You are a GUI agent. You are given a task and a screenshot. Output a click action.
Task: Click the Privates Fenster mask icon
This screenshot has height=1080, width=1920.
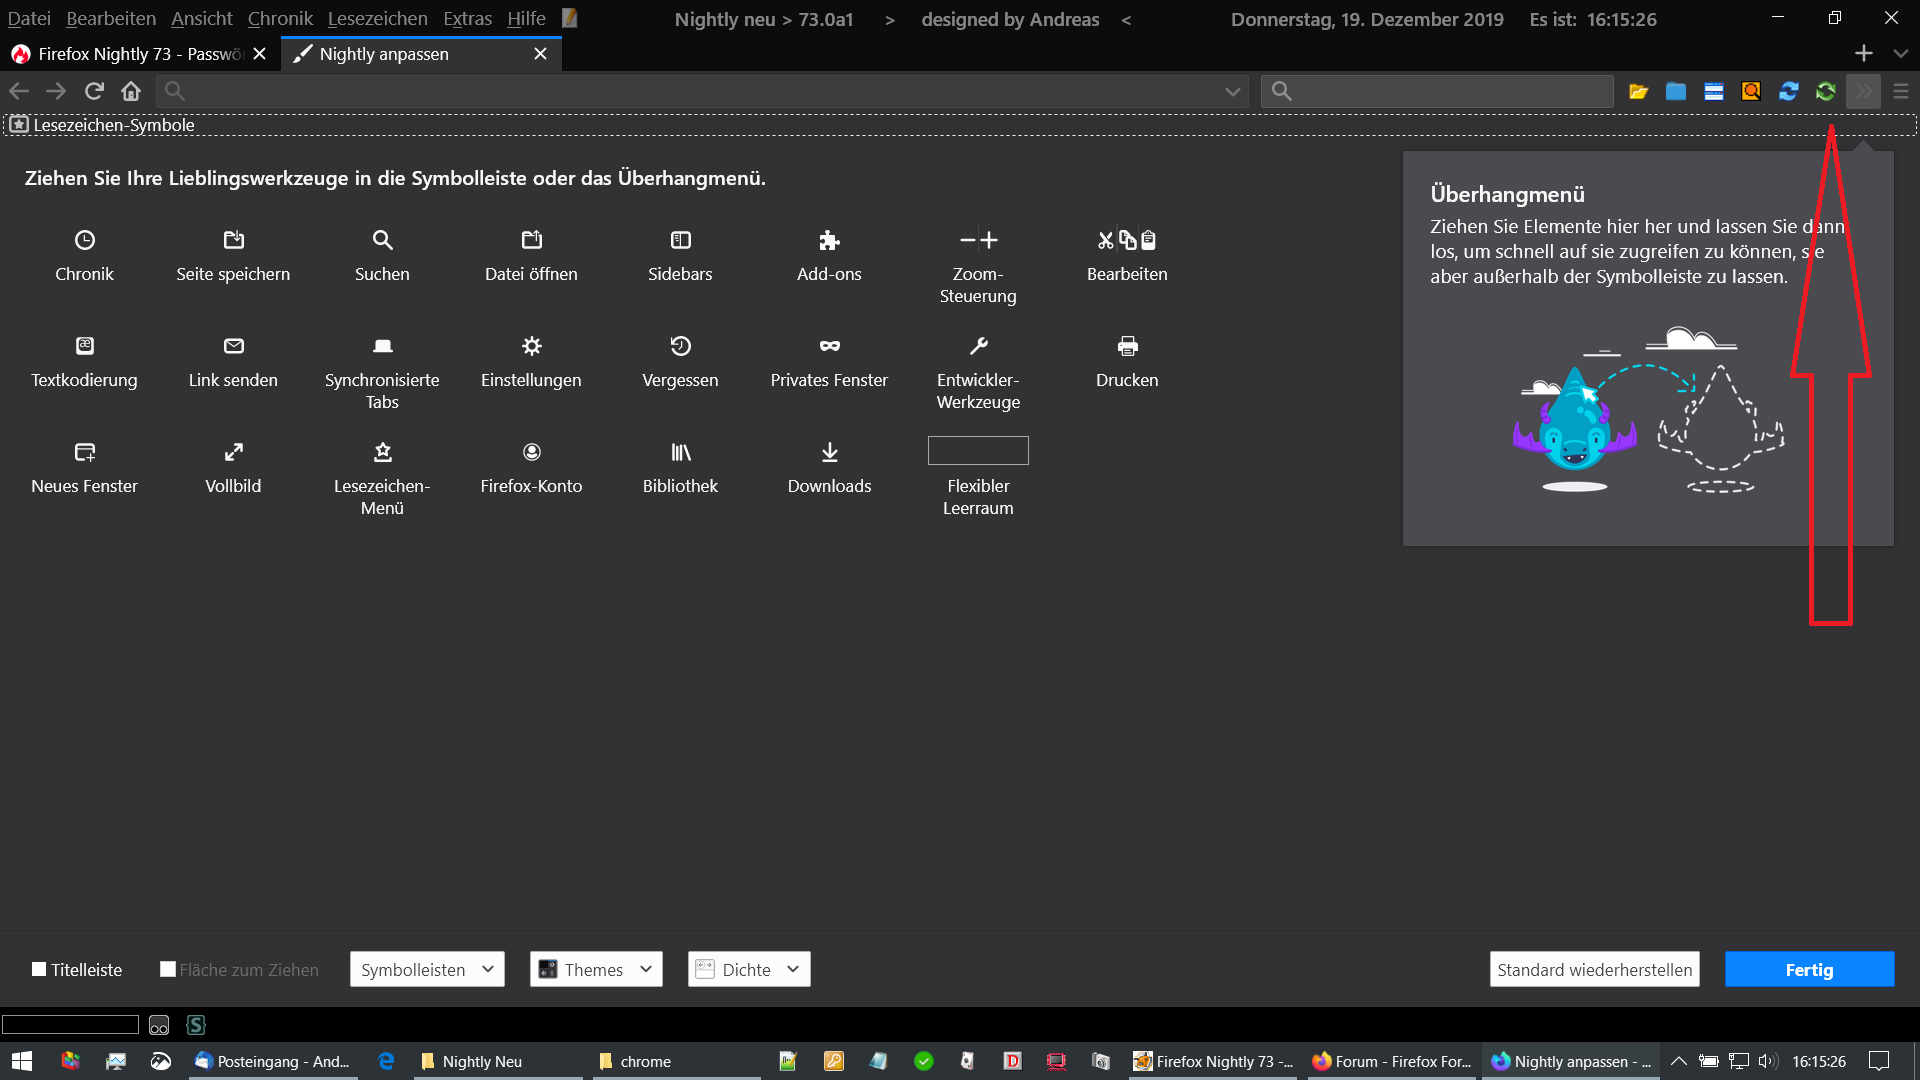tap(829, 346)
